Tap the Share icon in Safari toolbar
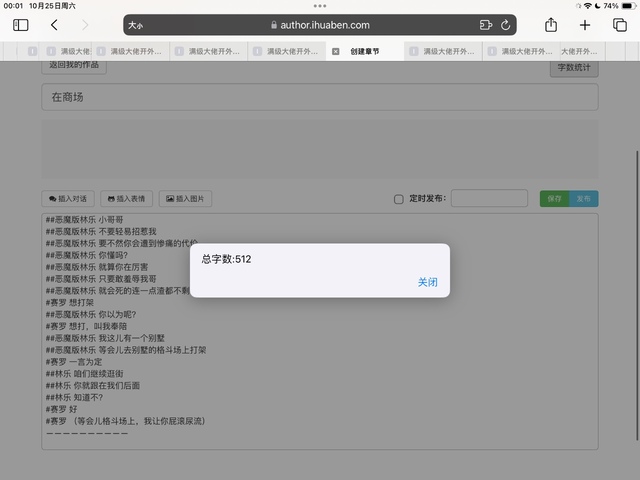 (550, 25)
